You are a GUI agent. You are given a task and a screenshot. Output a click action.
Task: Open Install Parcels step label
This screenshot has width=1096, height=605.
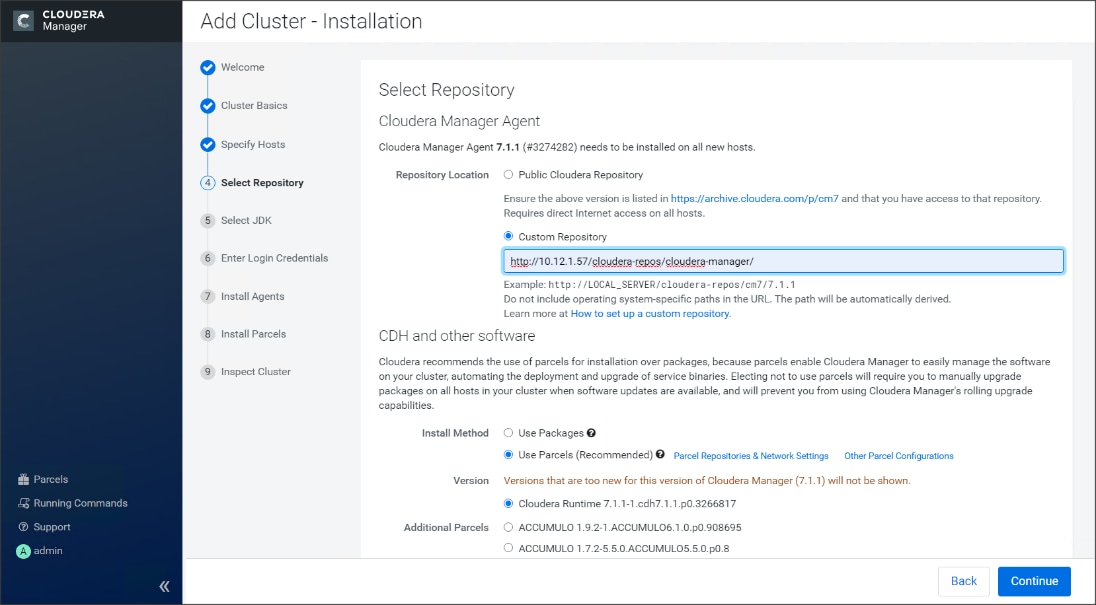pyautogui.click(x=253, y=334)
